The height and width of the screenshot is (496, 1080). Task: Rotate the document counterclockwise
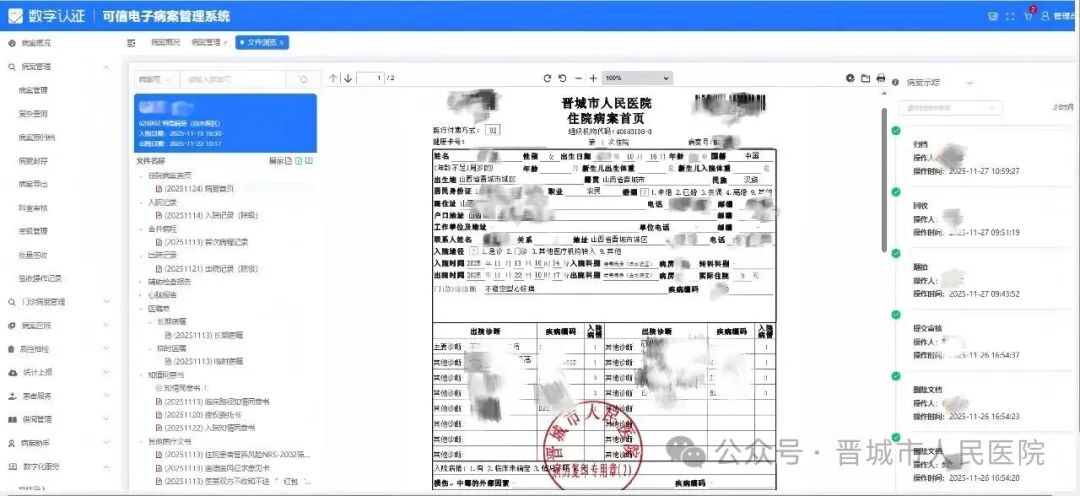[x=562, y=78]
